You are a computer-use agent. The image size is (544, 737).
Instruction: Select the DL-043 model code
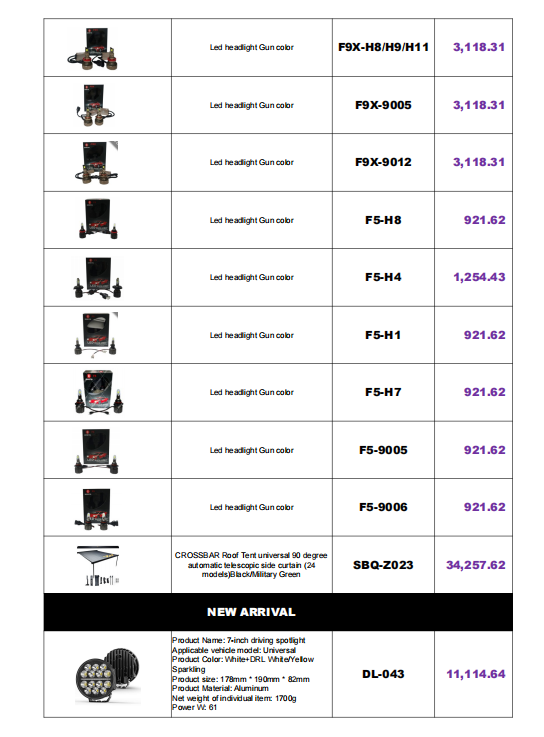(383, 674)
